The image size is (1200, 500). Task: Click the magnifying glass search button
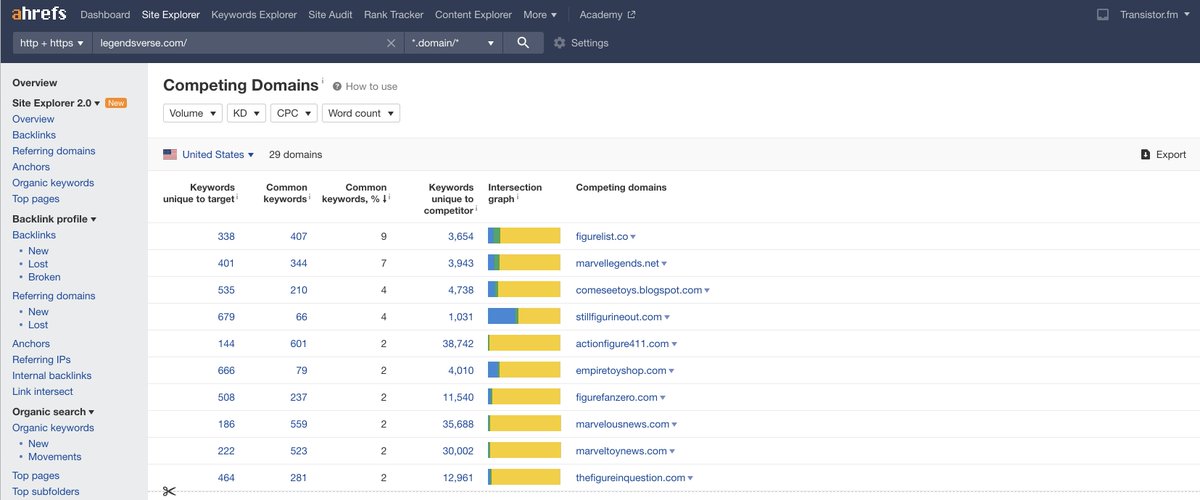point(523,43)
